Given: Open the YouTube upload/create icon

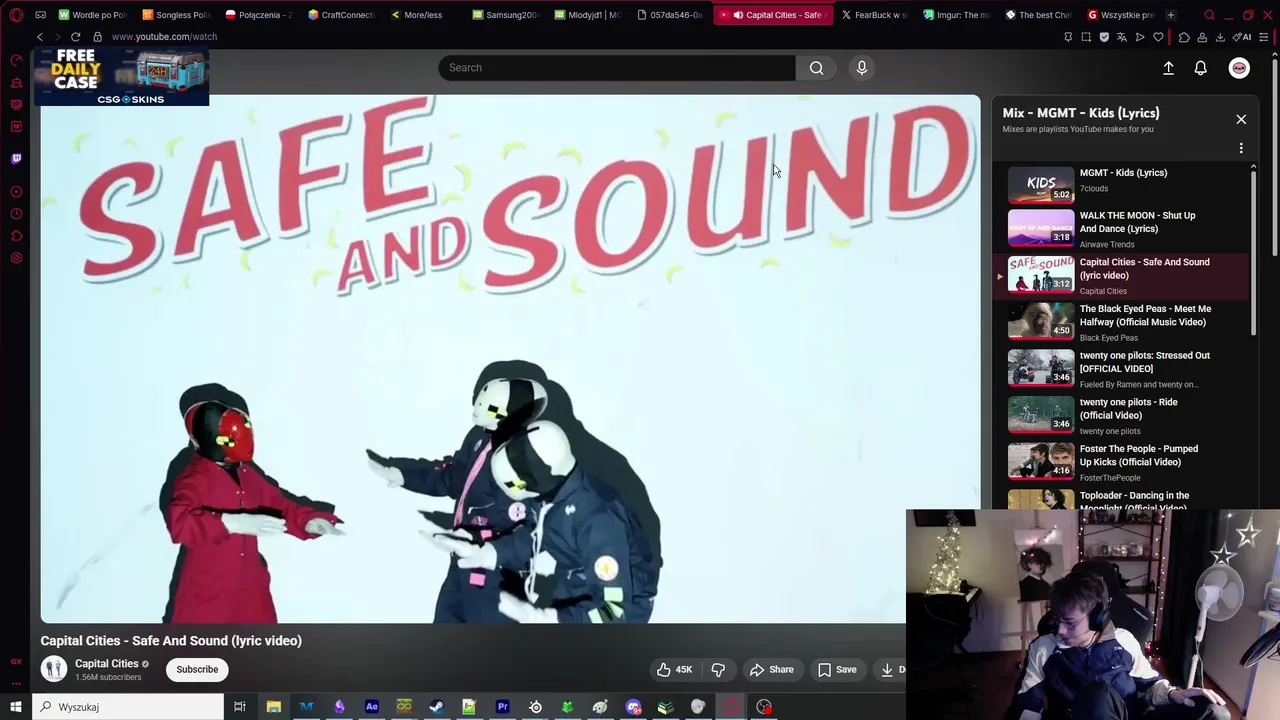Looking at the screenshot, I should (1168, 68).
